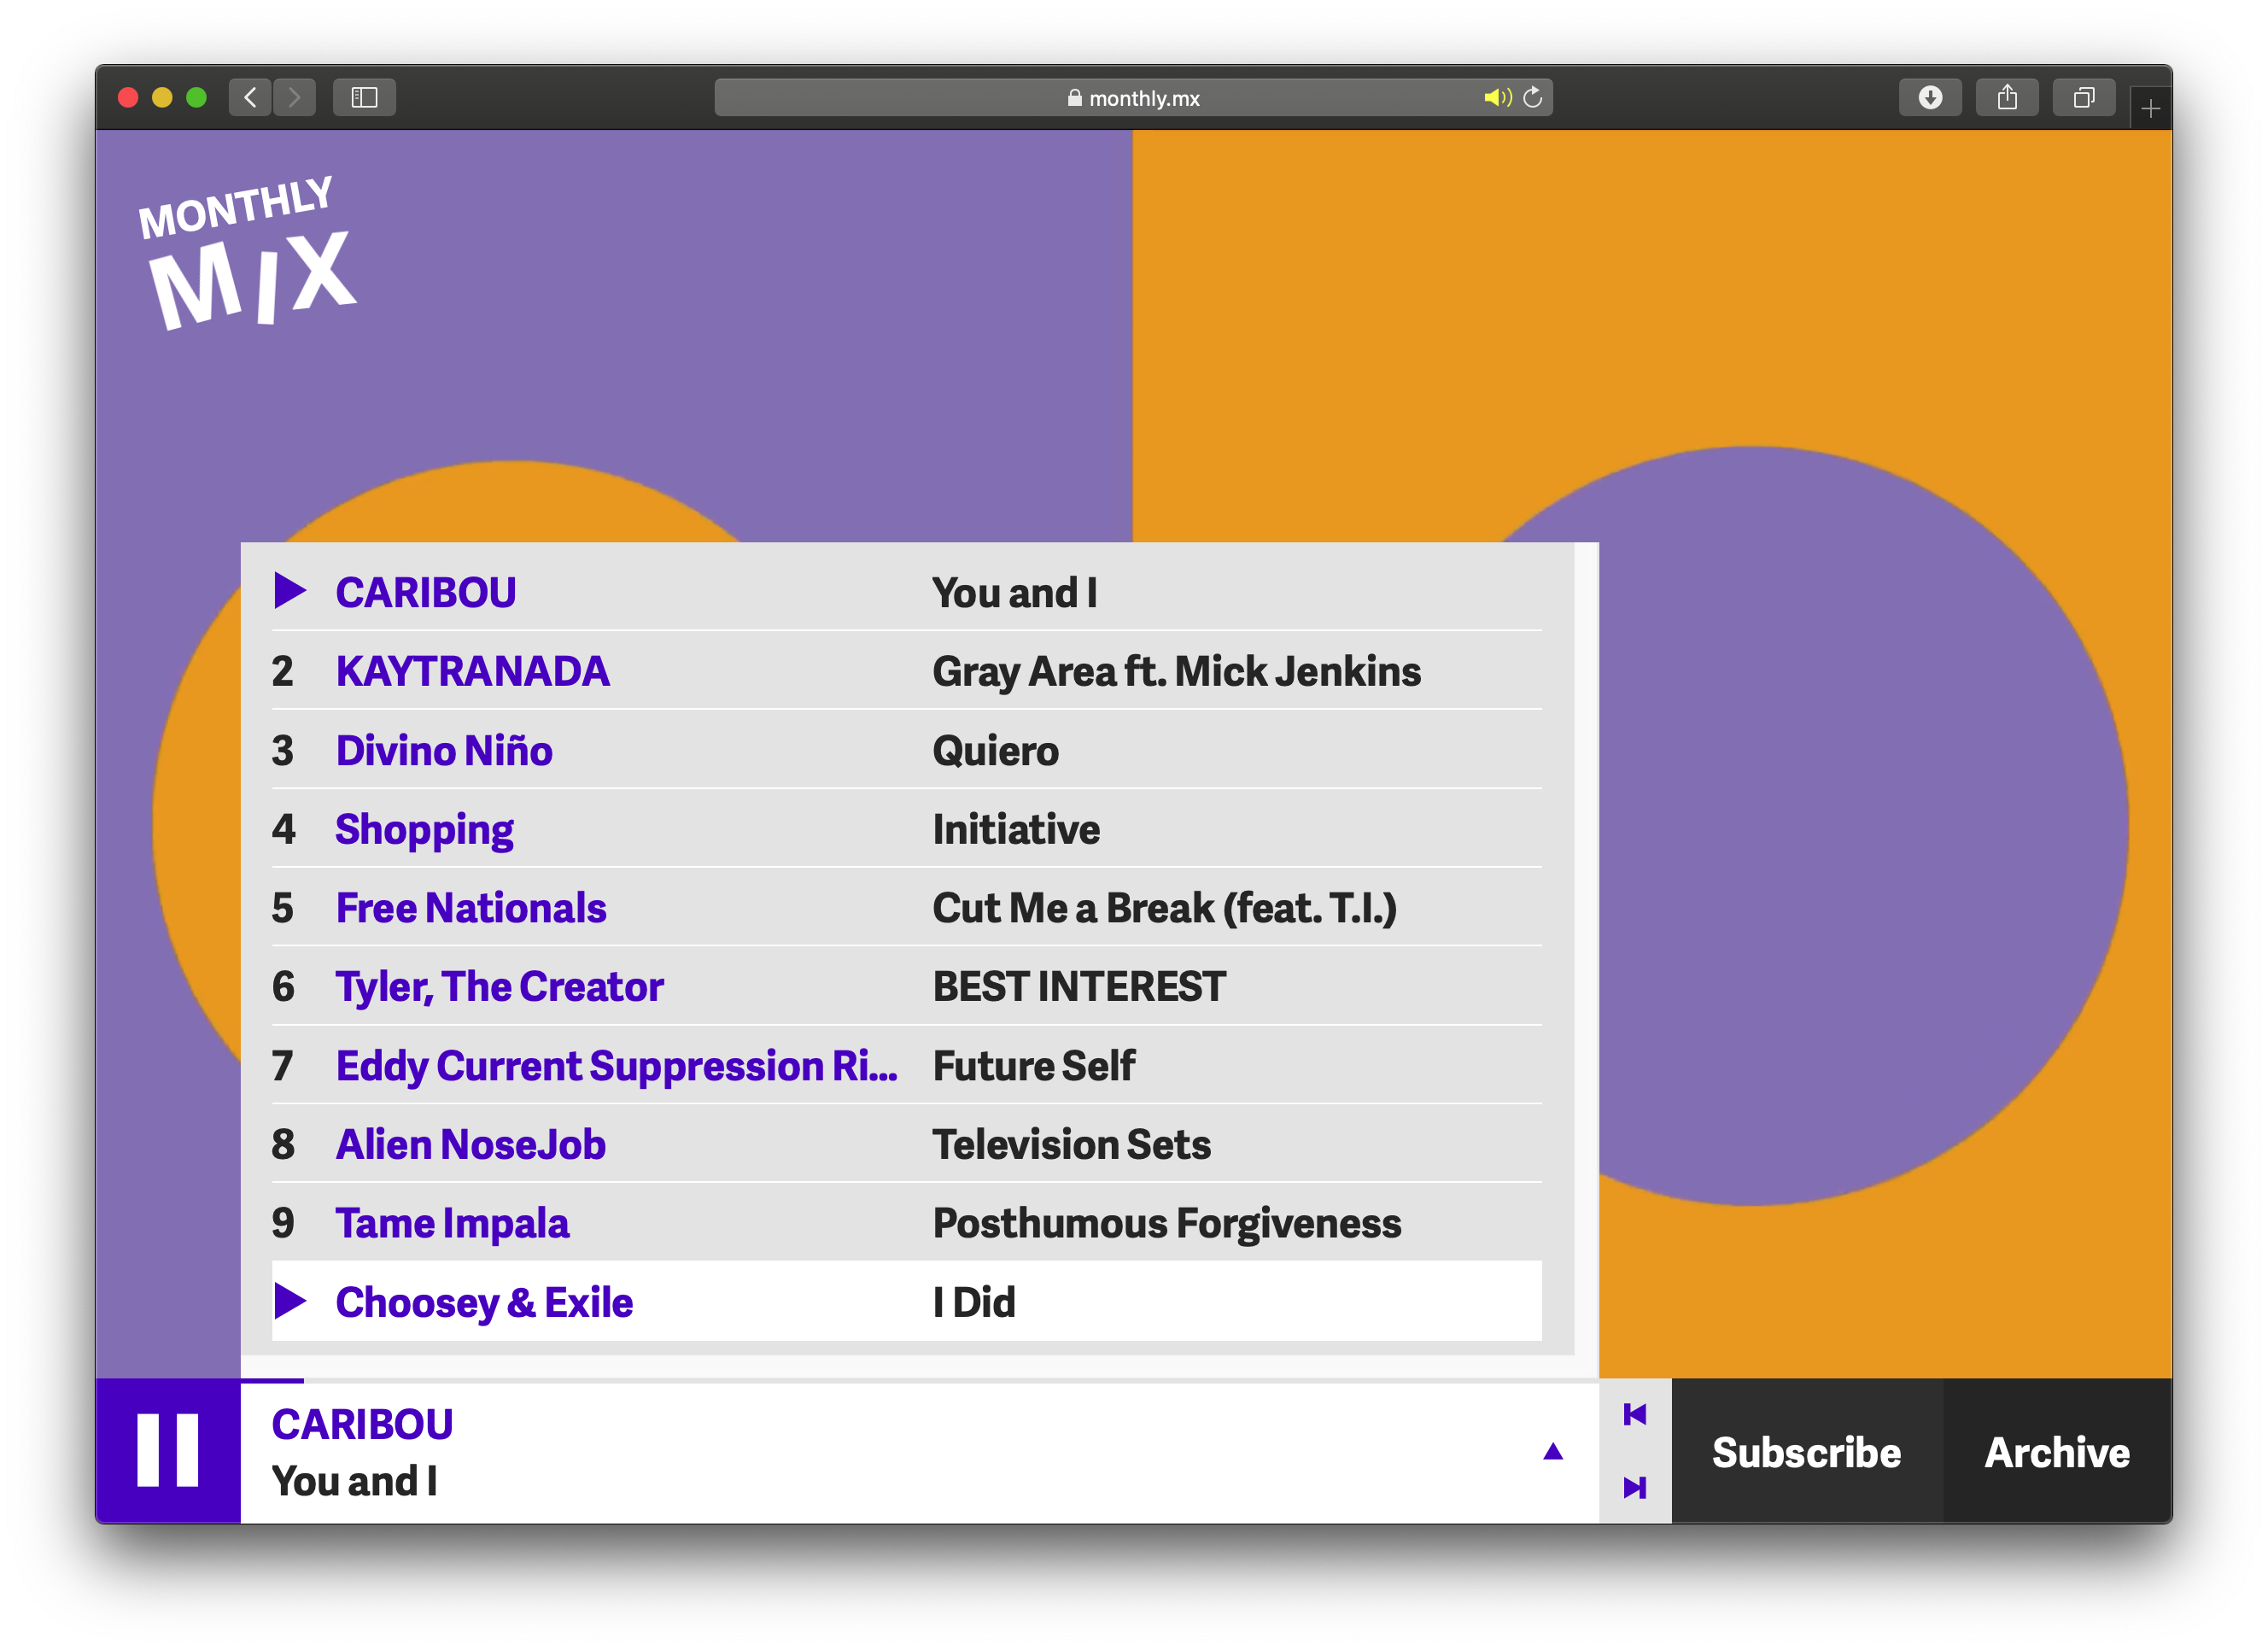The image size is (2268, 1650).
Task: Open KAYTRANADA artist link
Action: pos(472,671)
